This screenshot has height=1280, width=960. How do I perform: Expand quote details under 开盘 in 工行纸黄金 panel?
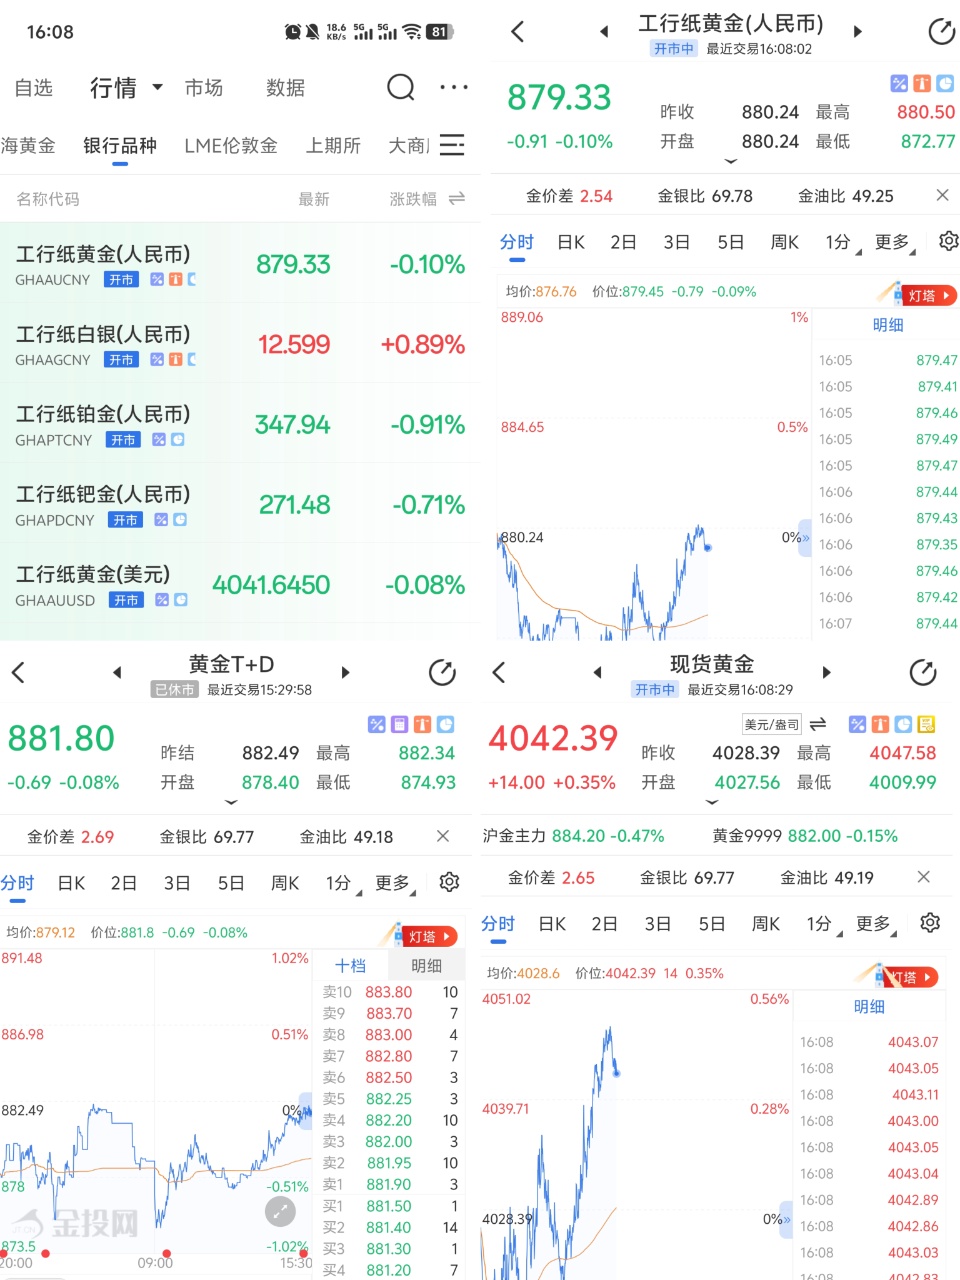pos(731,161)
